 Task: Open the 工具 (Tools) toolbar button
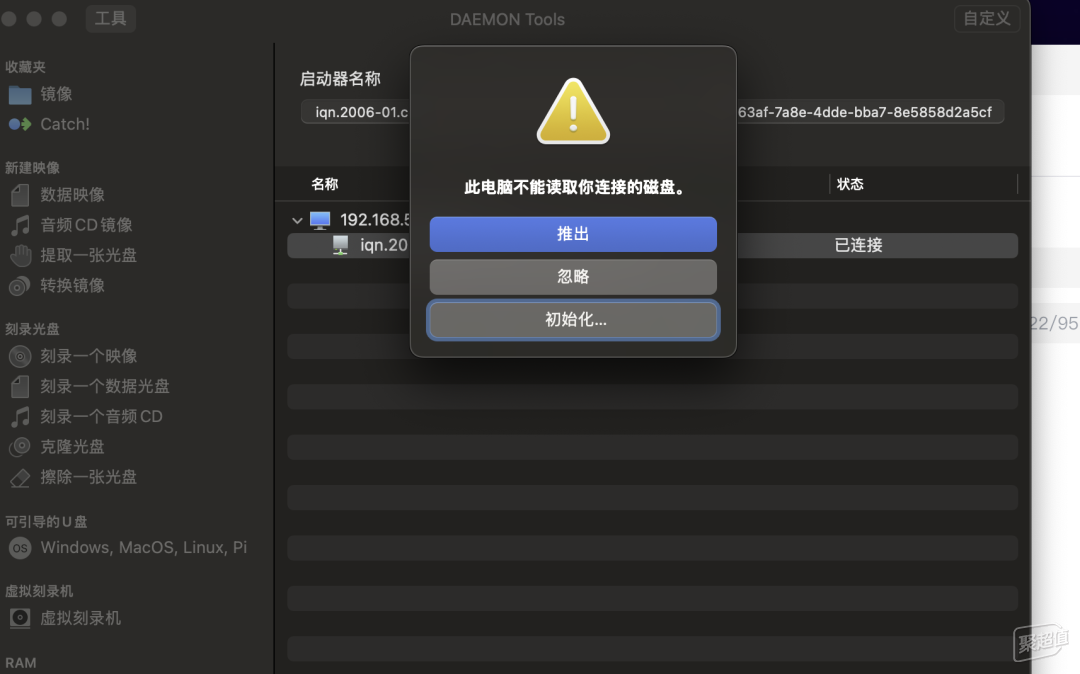click(x=110, y=19)
